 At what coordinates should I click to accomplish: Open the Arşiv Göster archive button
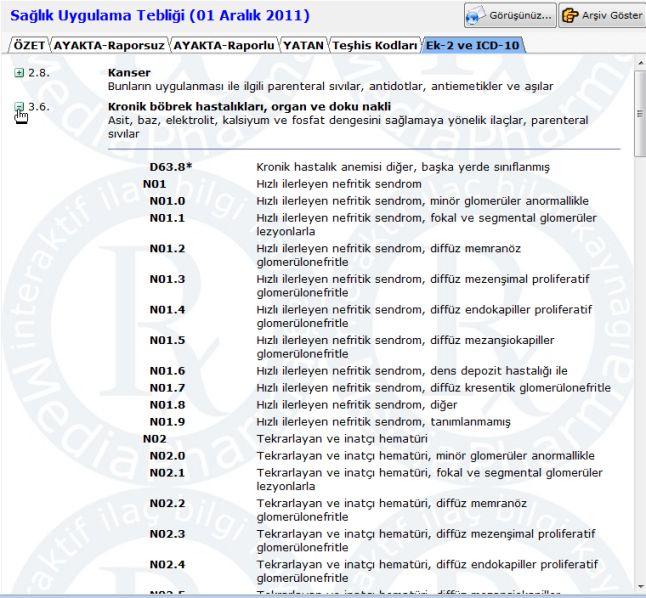pyautogui.click(x=599, y=16)
